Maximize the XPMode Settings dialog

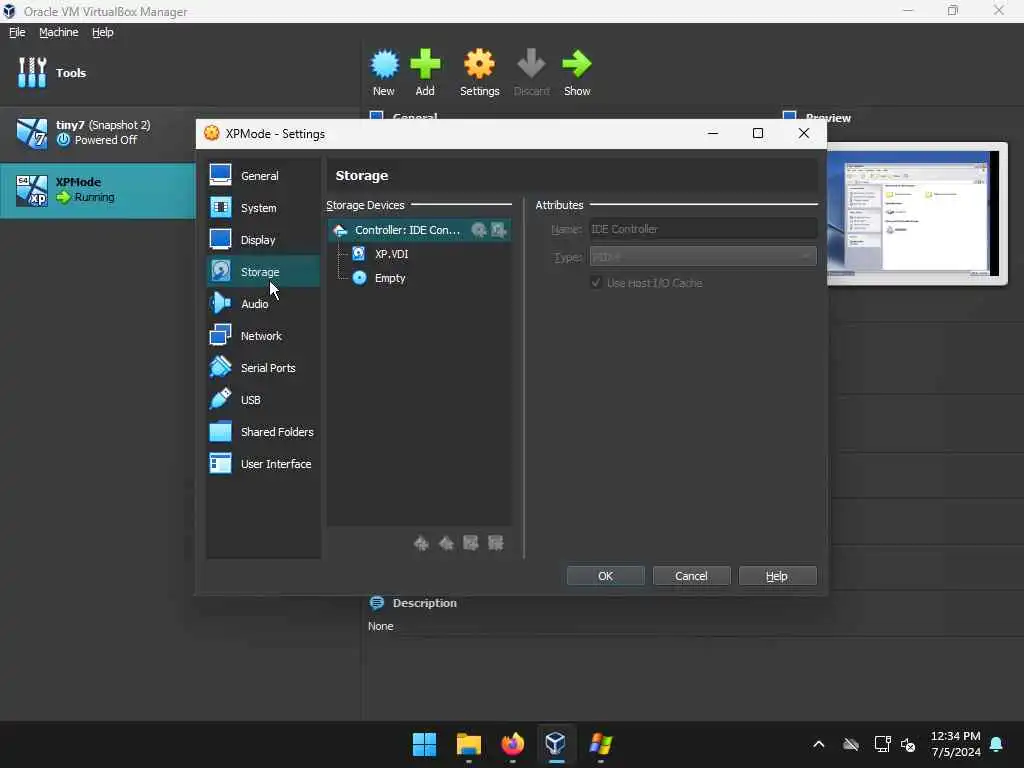point(758,133)
